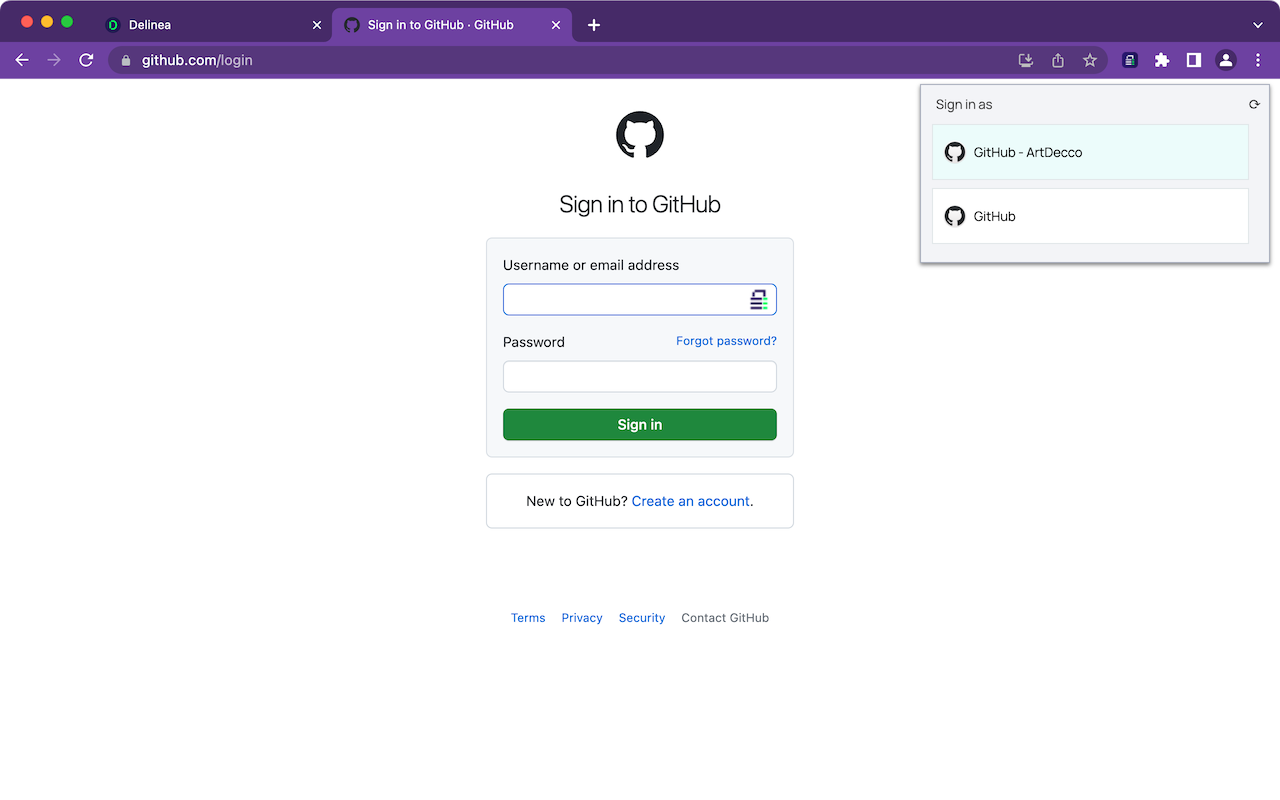Open the Privacy footer link

[582, 618]
